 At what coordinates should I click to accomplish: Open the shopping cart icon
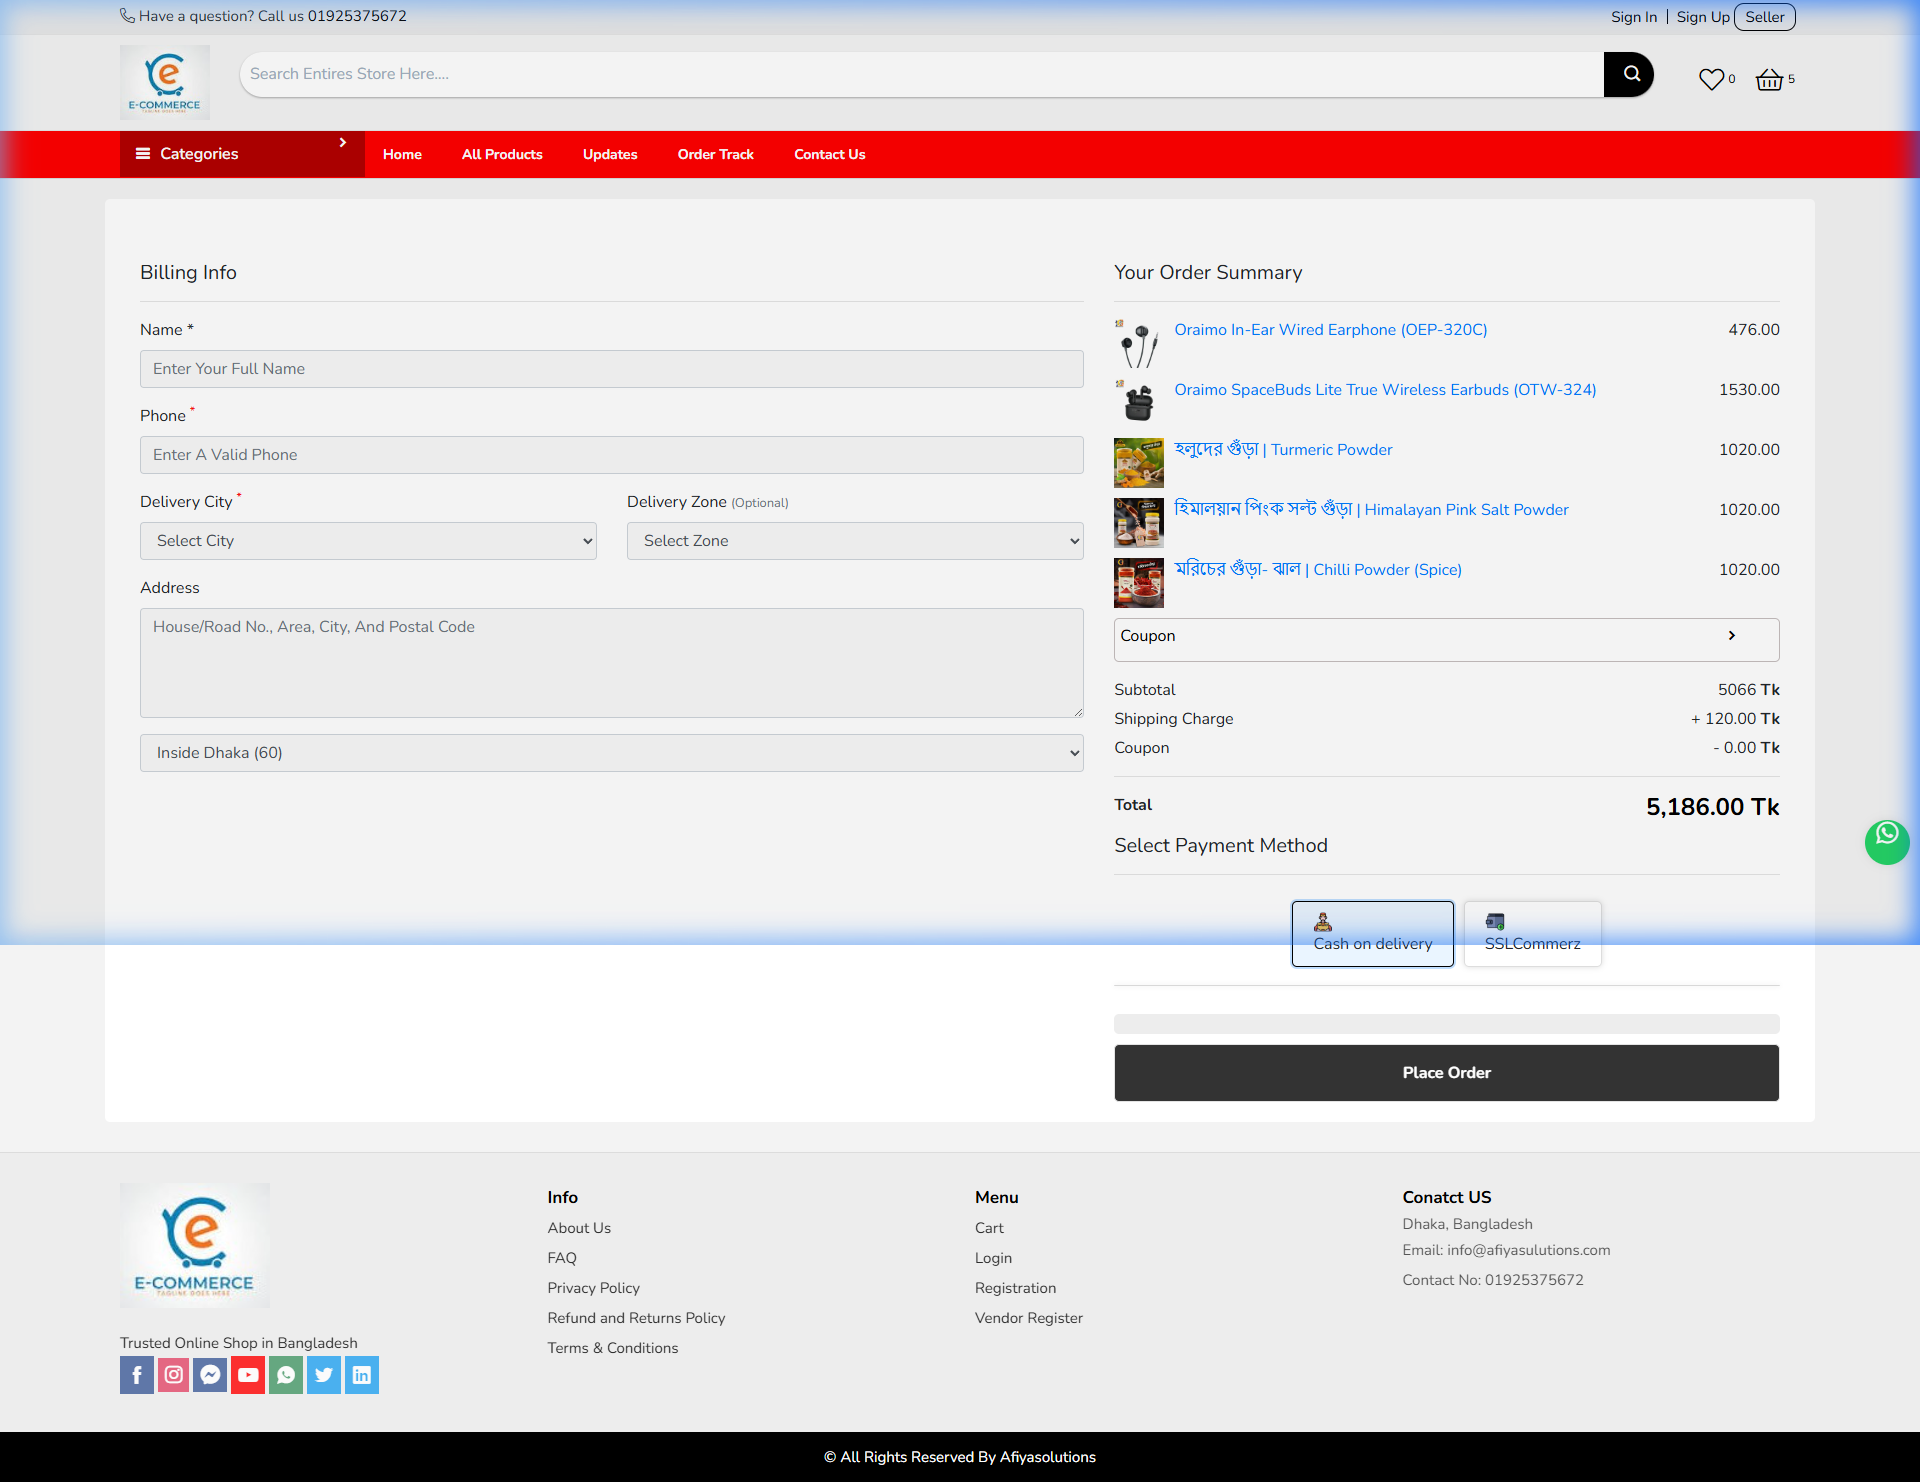pos(1770,79)
